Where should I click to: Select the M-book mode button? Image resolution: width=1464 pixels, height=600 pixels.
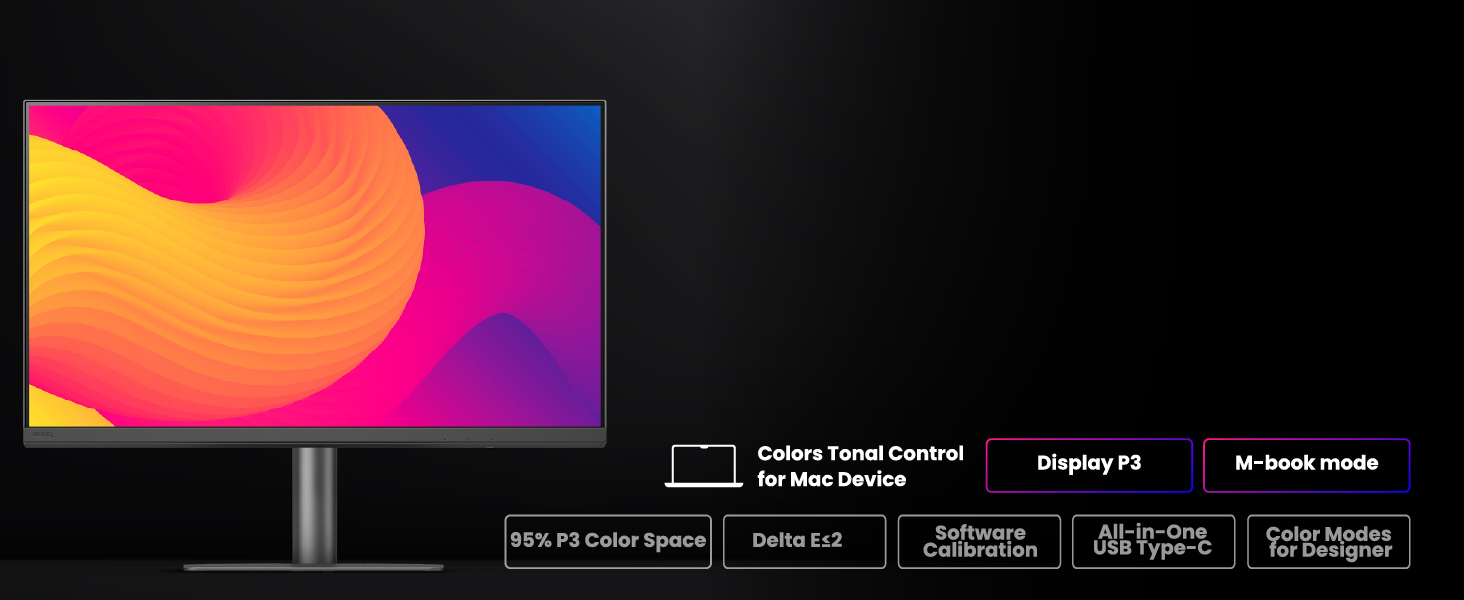[x=1306, y=465]
